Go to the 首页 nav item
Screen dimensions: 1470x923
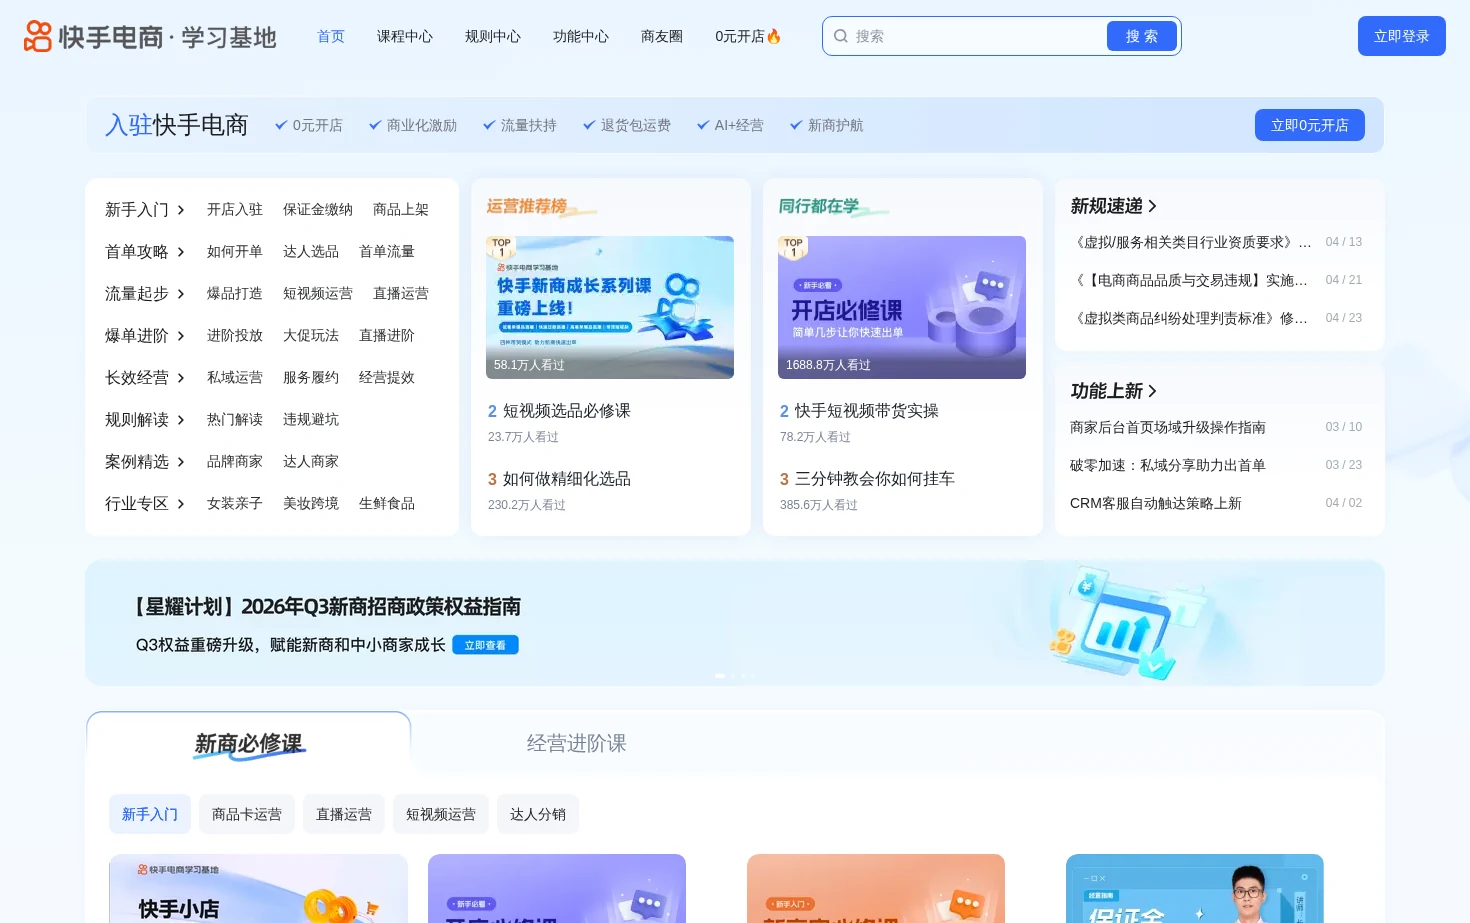(331, 36)
